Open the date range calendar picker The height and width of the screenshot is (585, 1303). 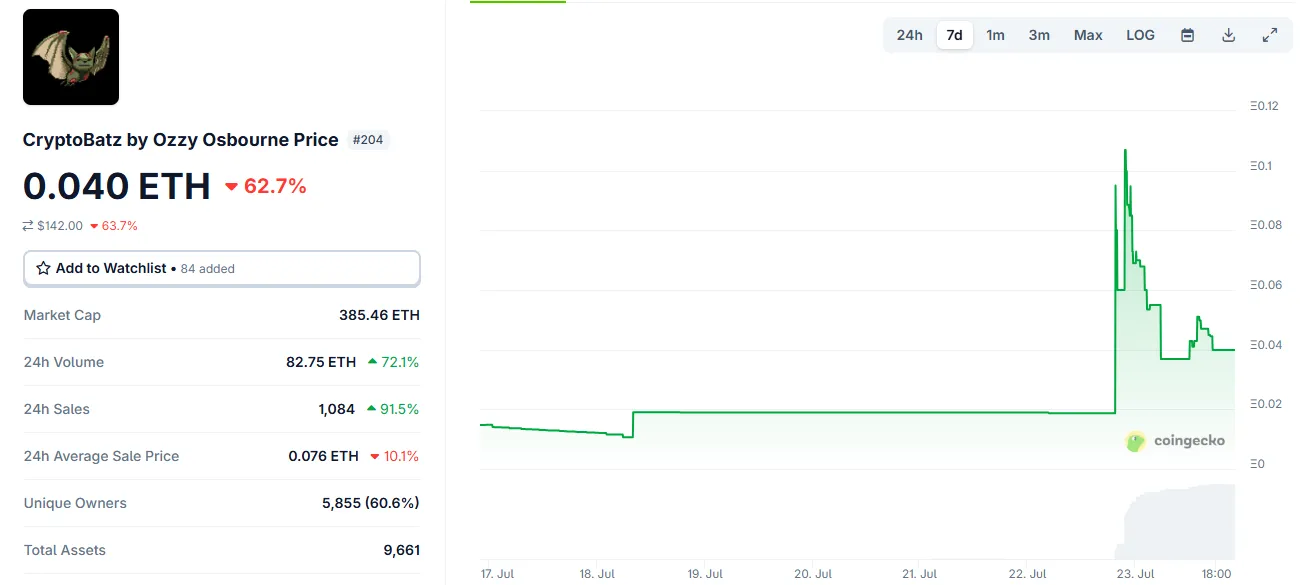click(x=1187, y=34)
